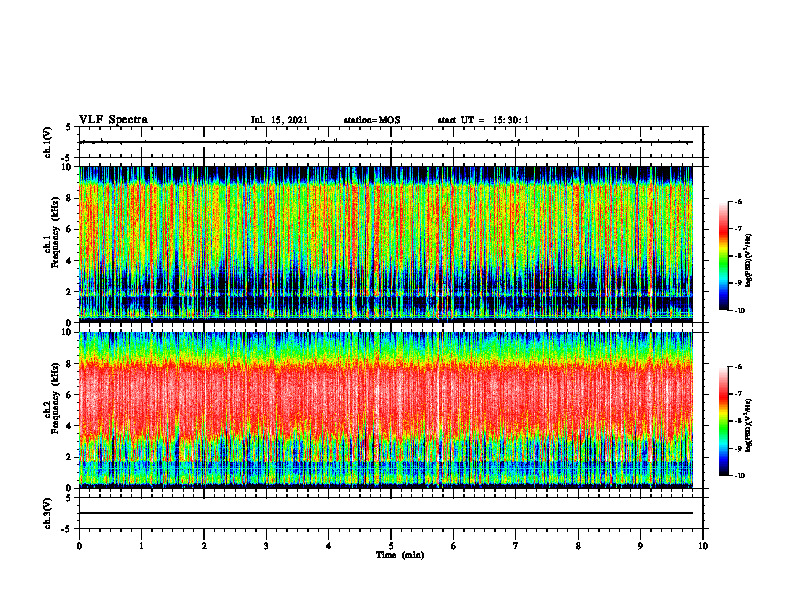
Task: Click time axis tick label "7"
Action: [516, 546]
